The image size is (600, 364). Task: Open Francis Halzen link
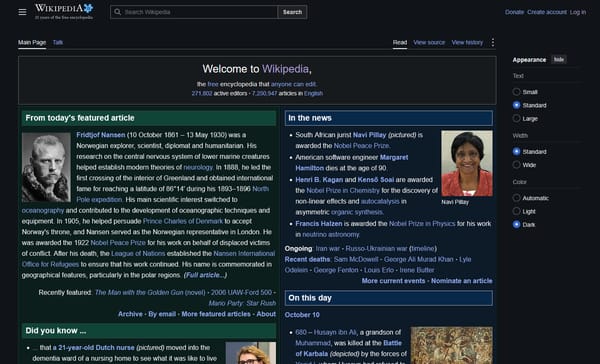(319, 224)
